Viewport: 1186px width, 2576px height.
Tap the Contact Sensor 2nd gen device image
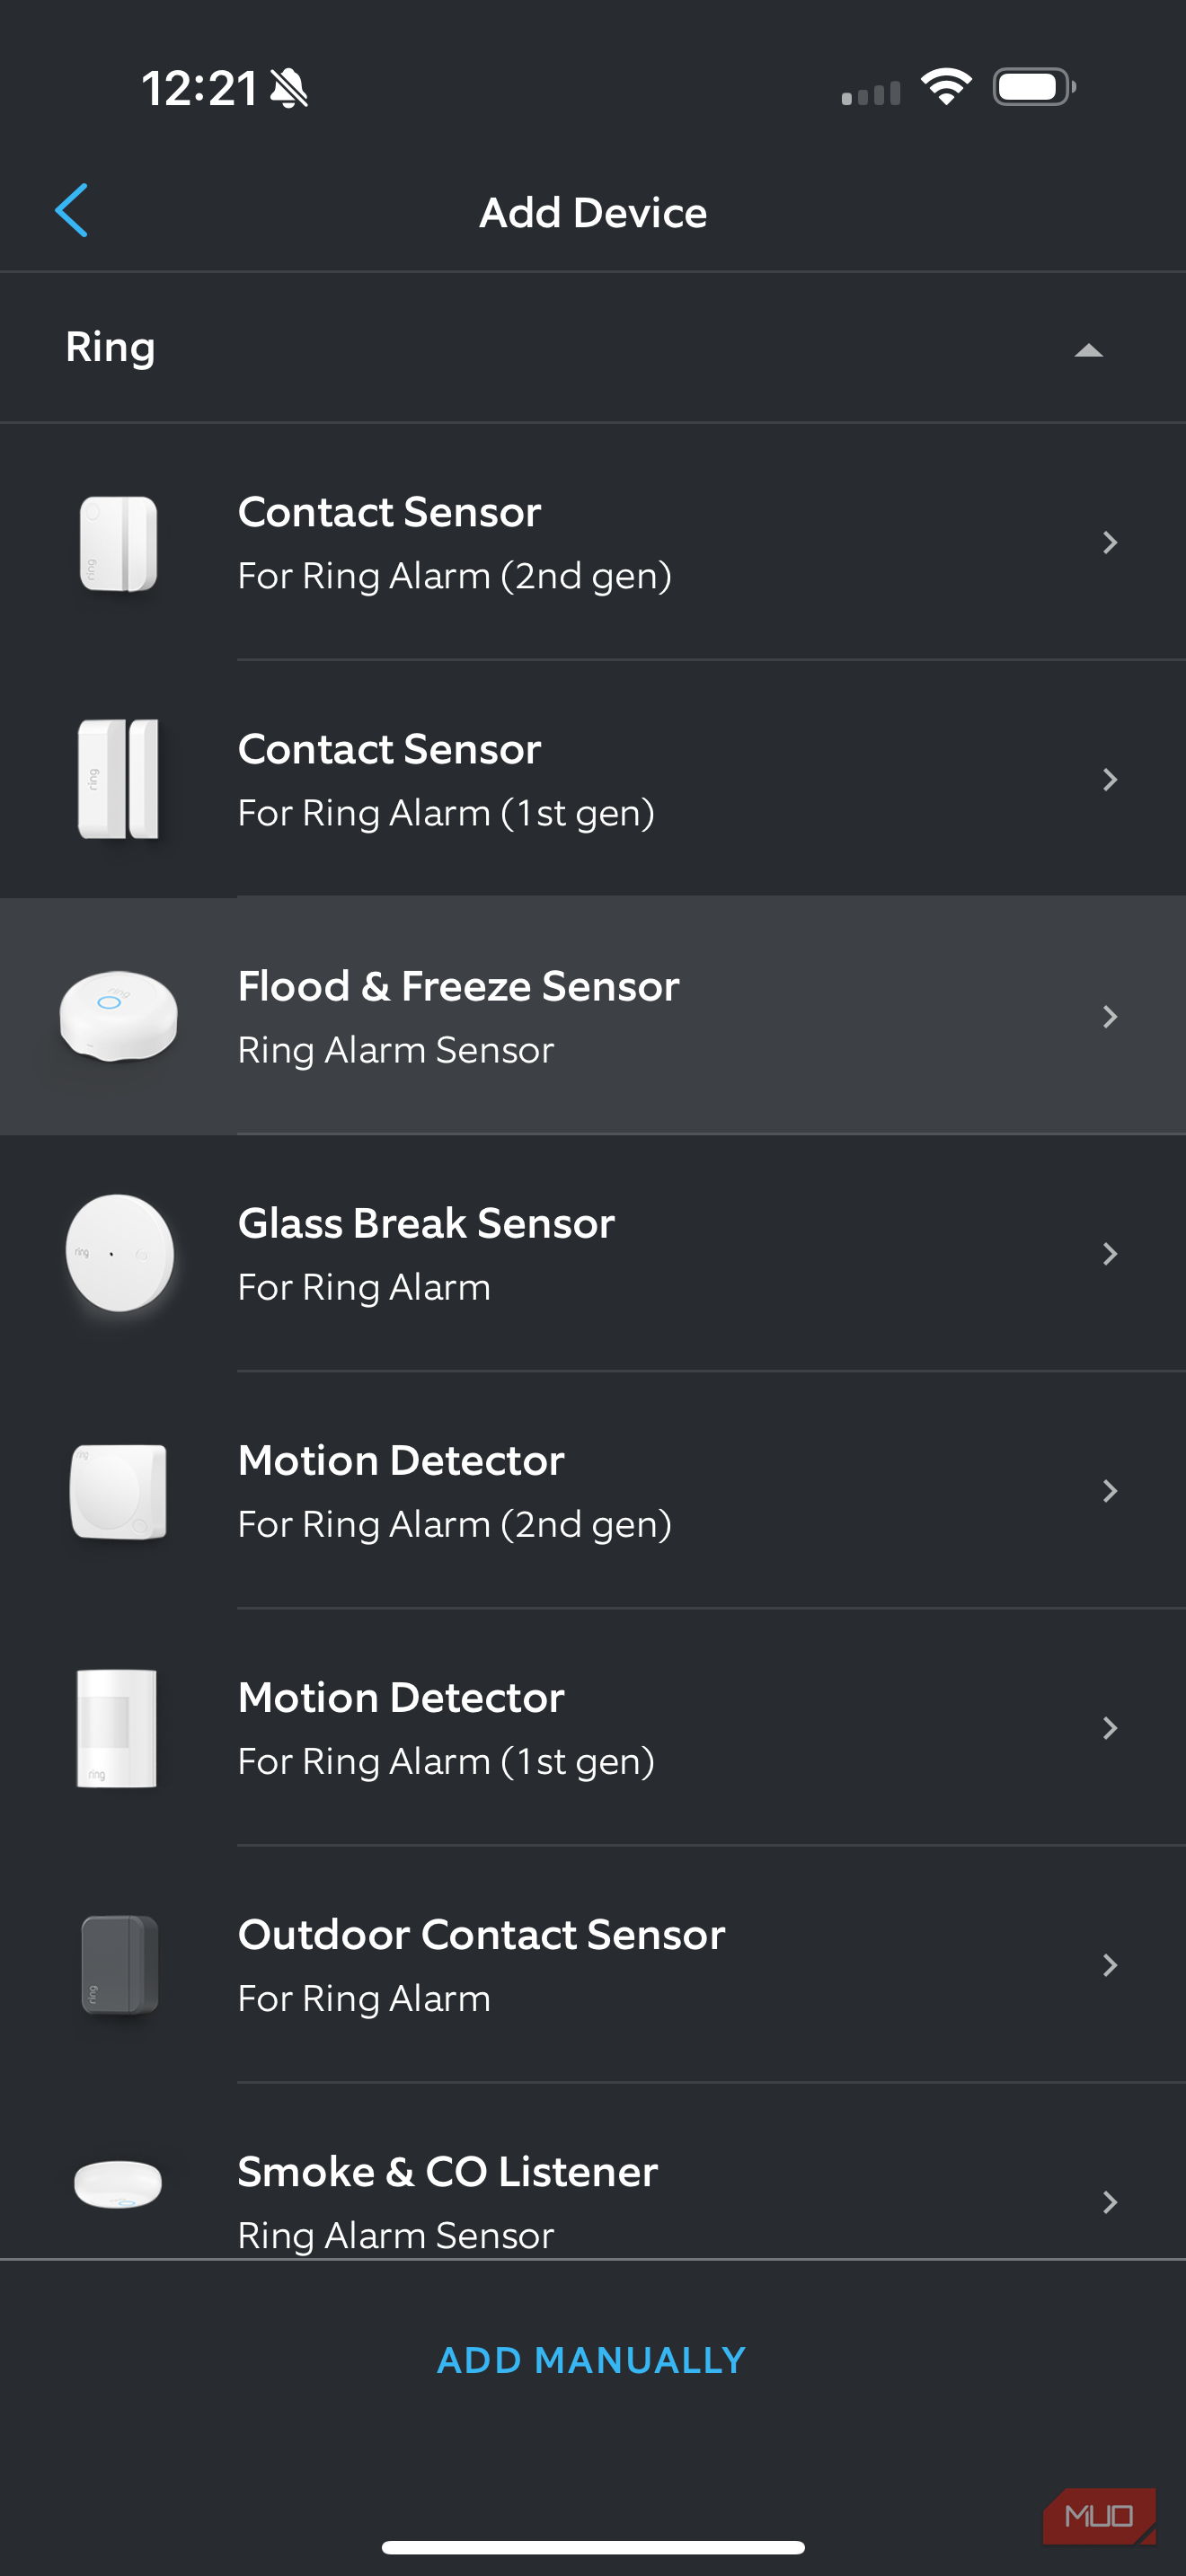click(118, 544)
